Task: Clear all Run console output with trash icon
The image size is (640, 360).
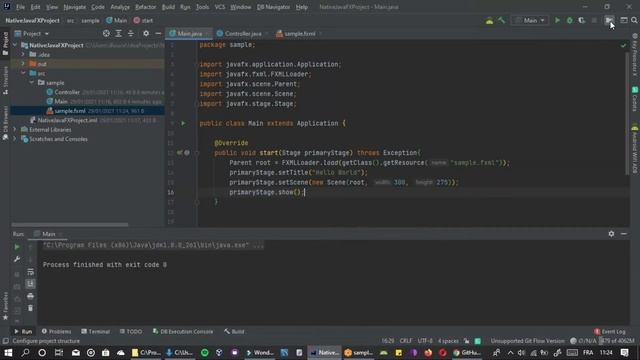Action: (x=30, y=308)
